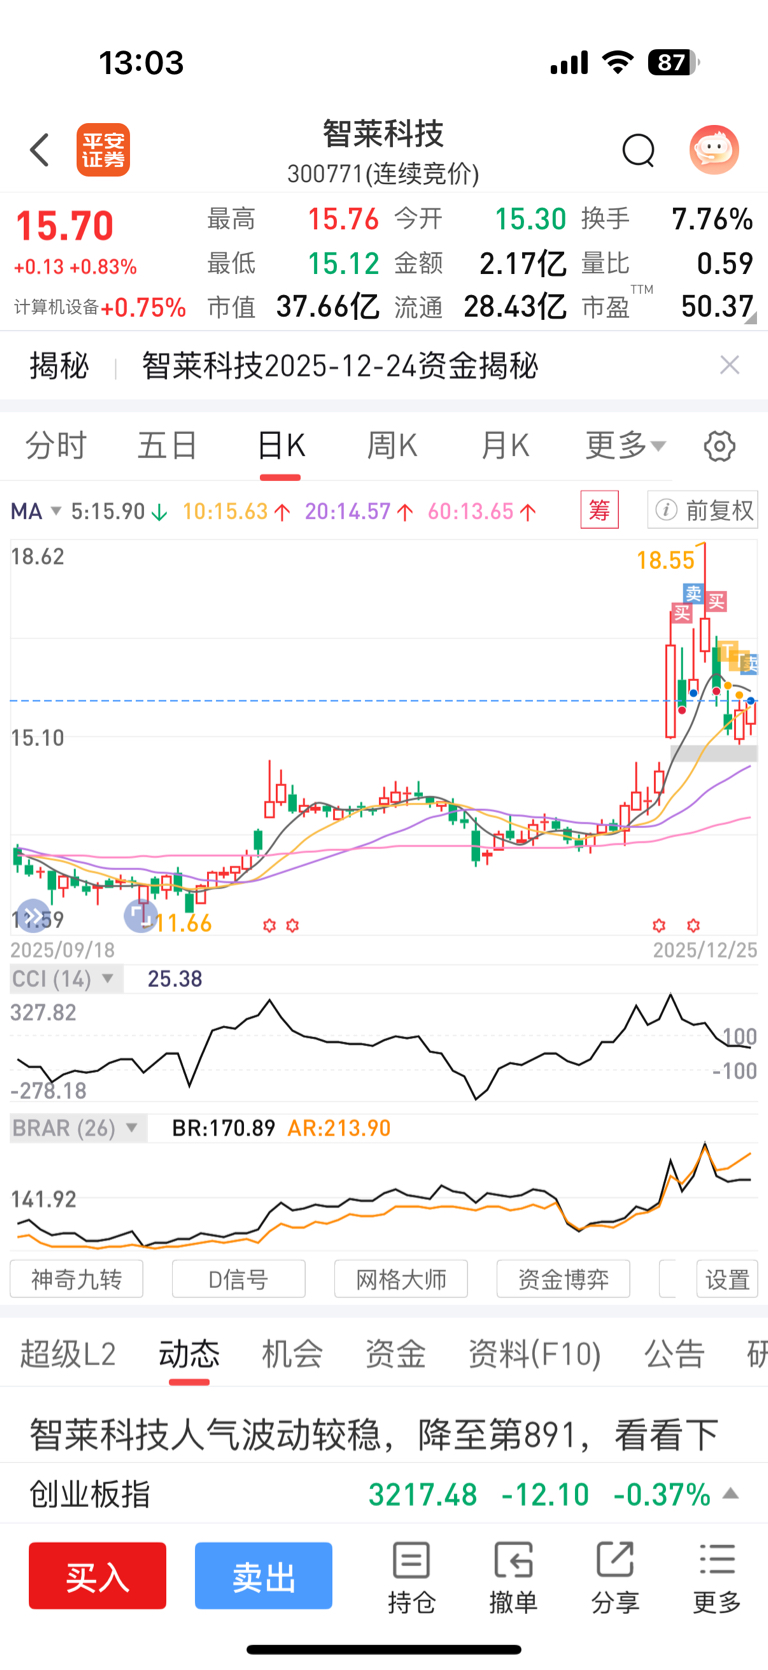
Task: Select the 动态 tab
Action: coord(189,1354)
